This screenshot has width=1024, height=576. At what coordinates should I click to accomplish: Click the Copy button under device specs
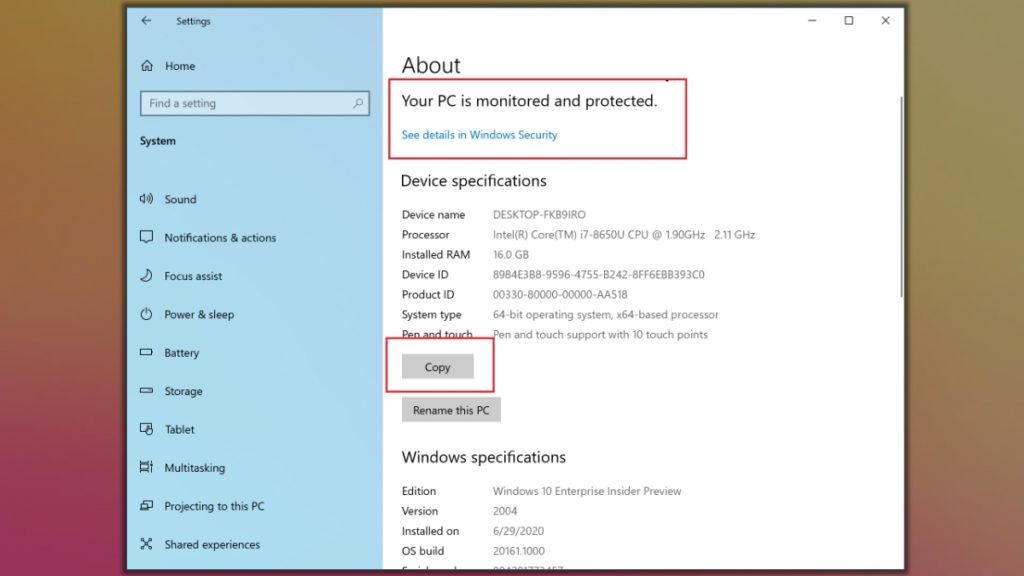(x=437, y=367)
